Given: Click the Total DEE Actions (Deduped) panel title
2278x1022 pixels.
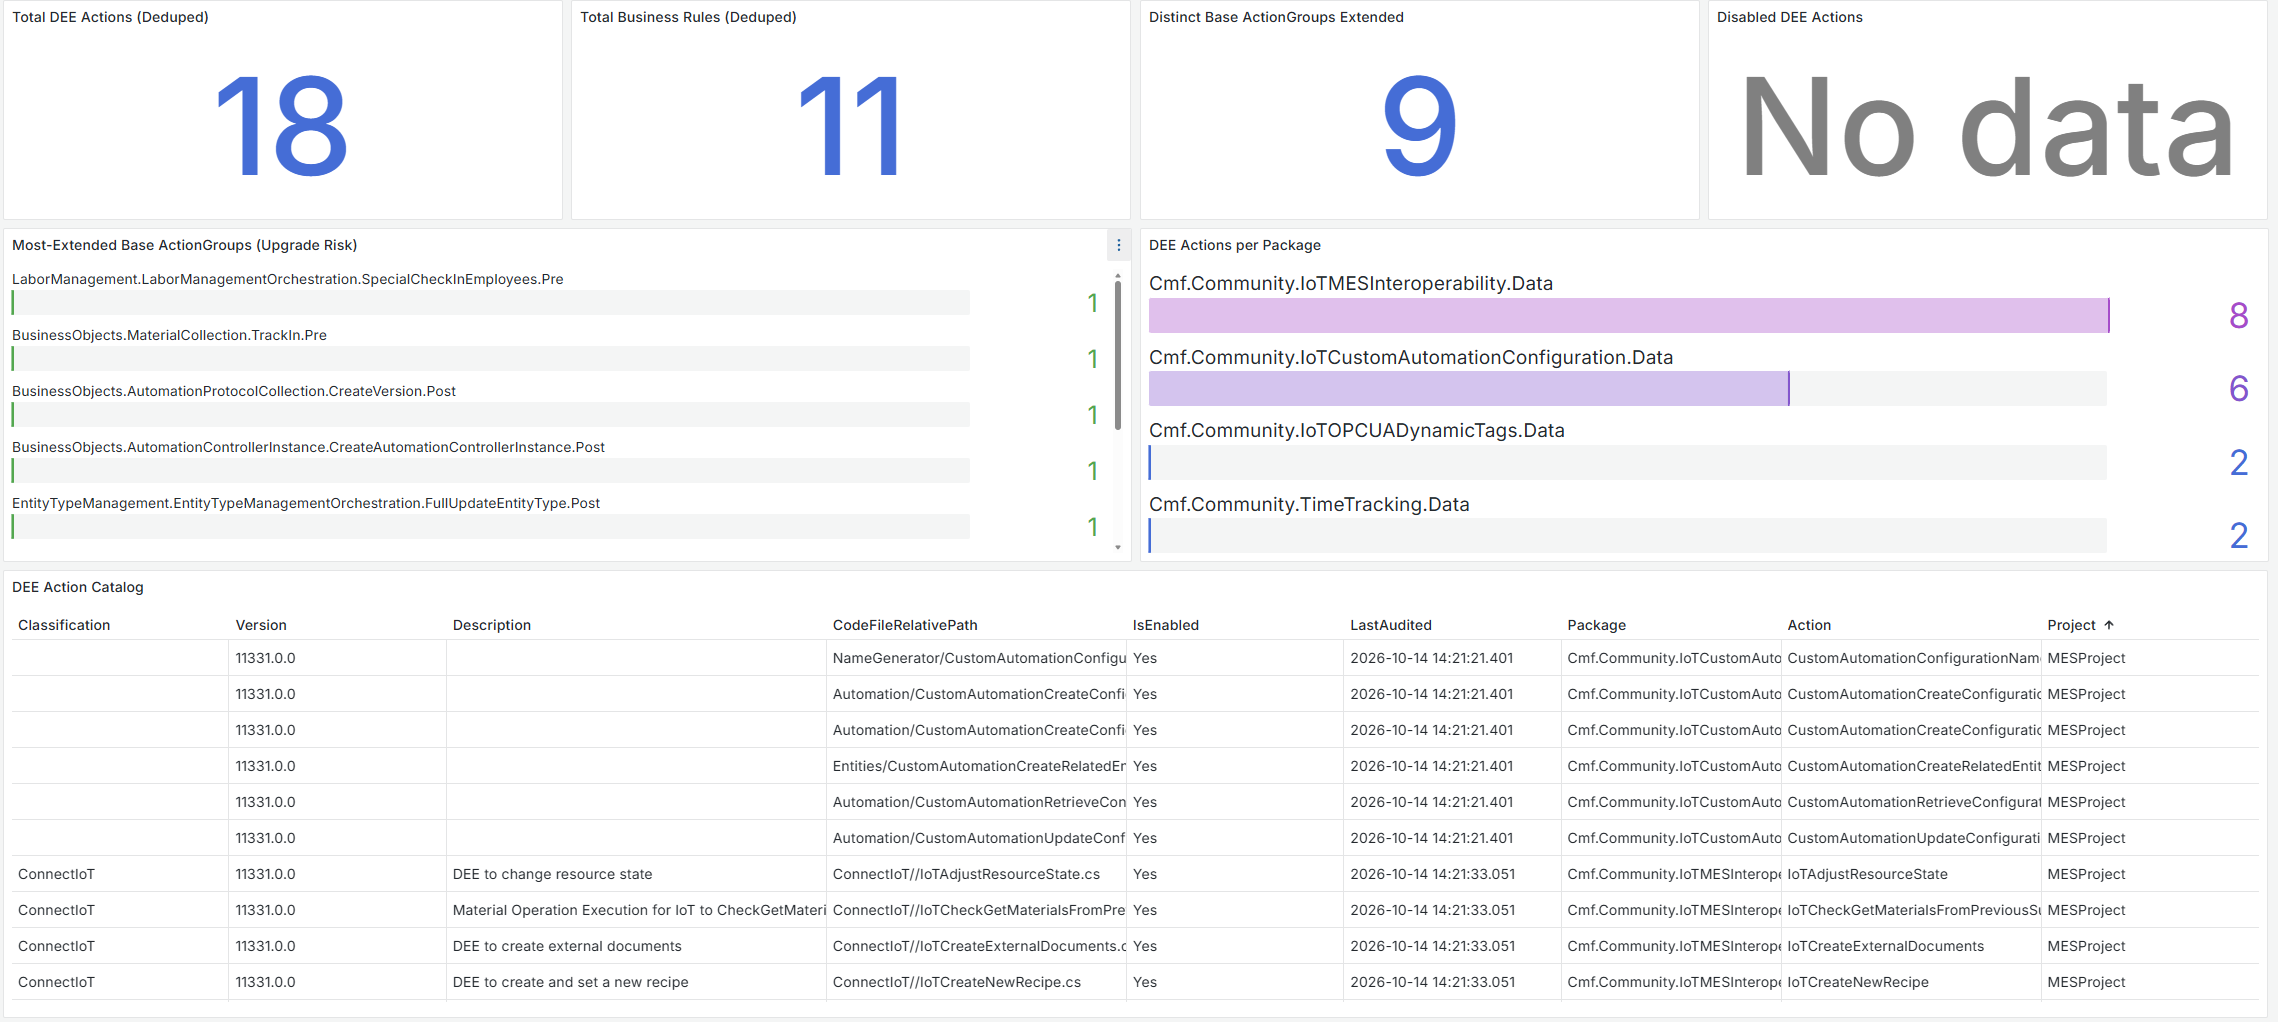Looking at the screenshot, I should point(110,17).
